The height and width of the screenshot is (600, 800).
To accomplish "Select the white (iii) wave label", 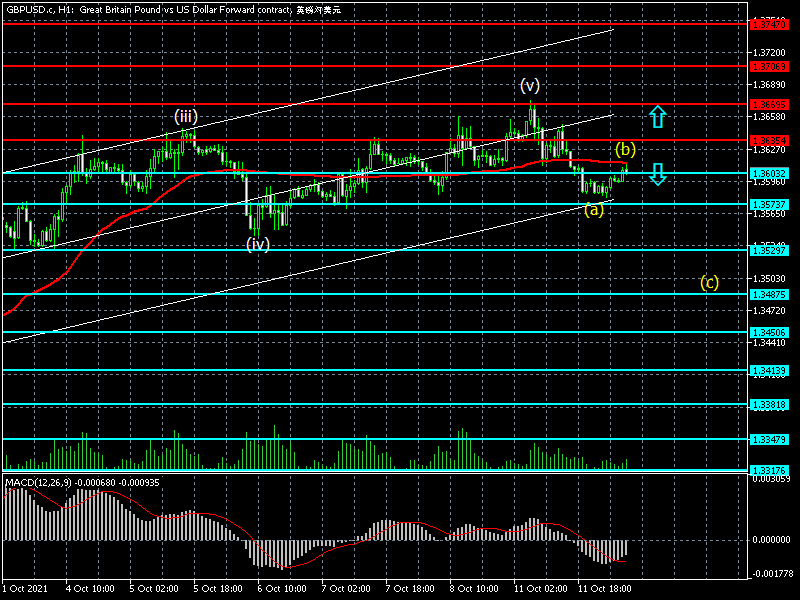I will pos(185,117).
